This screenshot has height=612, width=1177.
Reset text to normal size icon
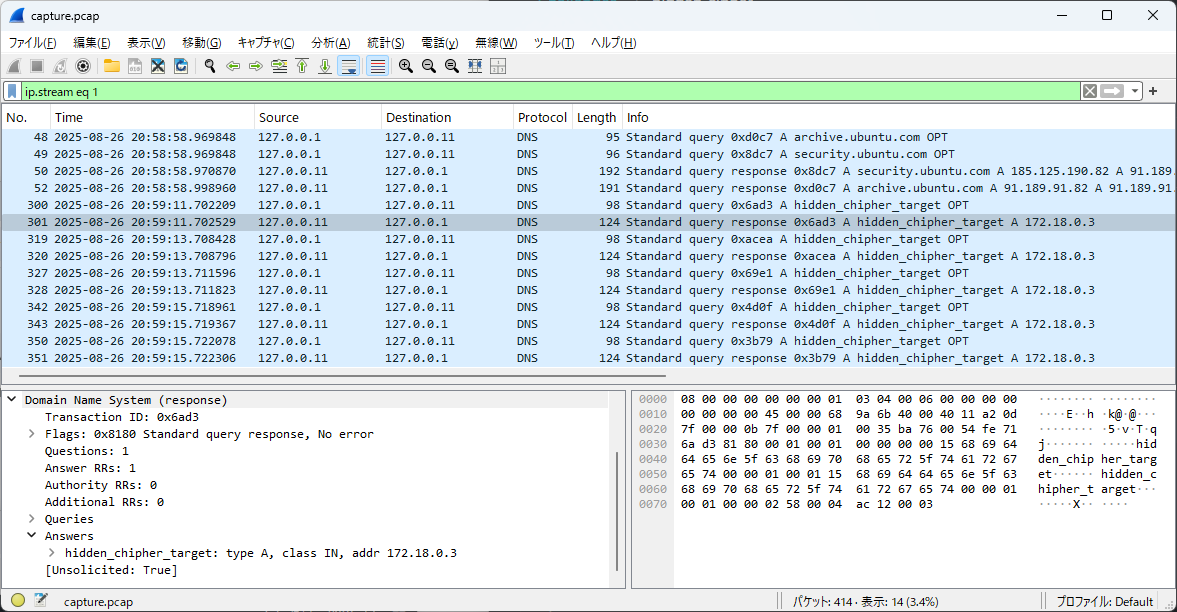(x=452, y=66)
